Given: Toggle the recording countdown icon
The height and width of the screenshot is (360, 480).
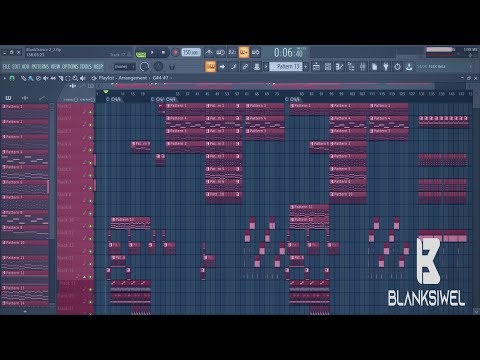Looking at the screenshot, I should [x=232, y=52].
